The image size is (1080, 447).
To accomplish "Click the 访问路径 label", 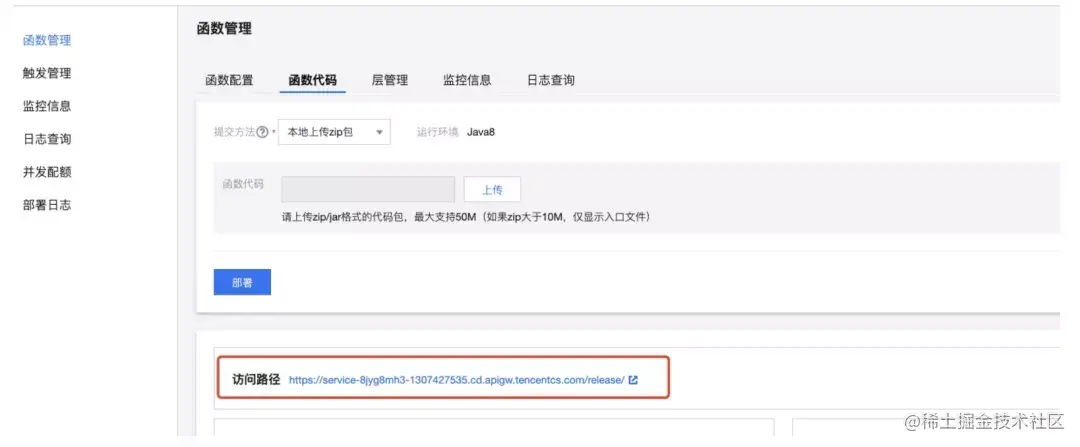I will coord(256,380).
